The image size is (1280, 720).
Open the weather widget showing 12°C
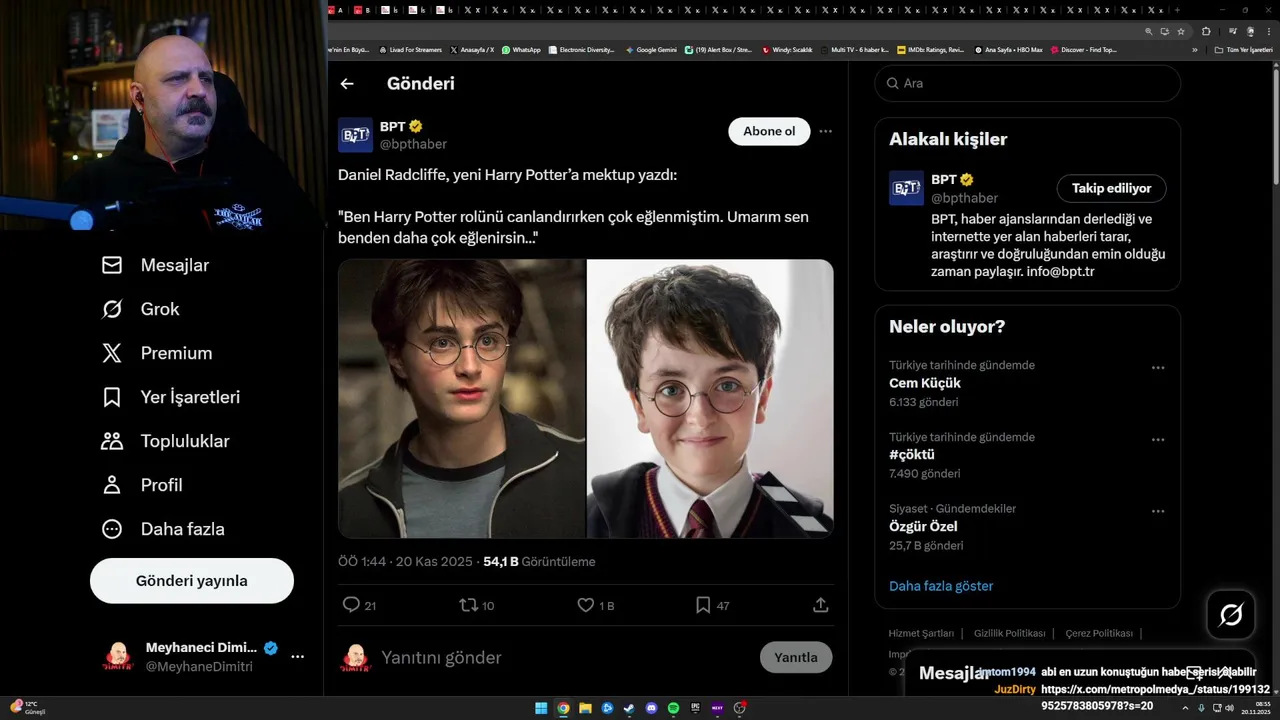click(27, 708)
